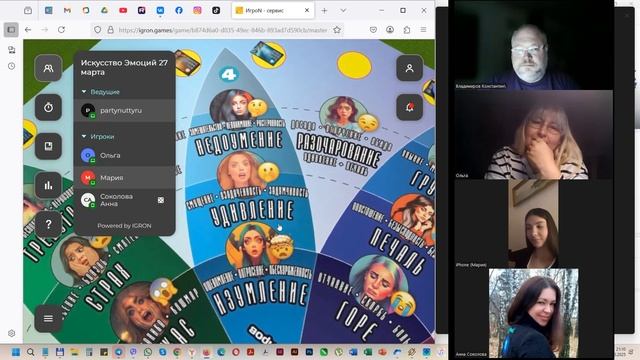
Task: Open the question mark help button
Action: (48, 224)
